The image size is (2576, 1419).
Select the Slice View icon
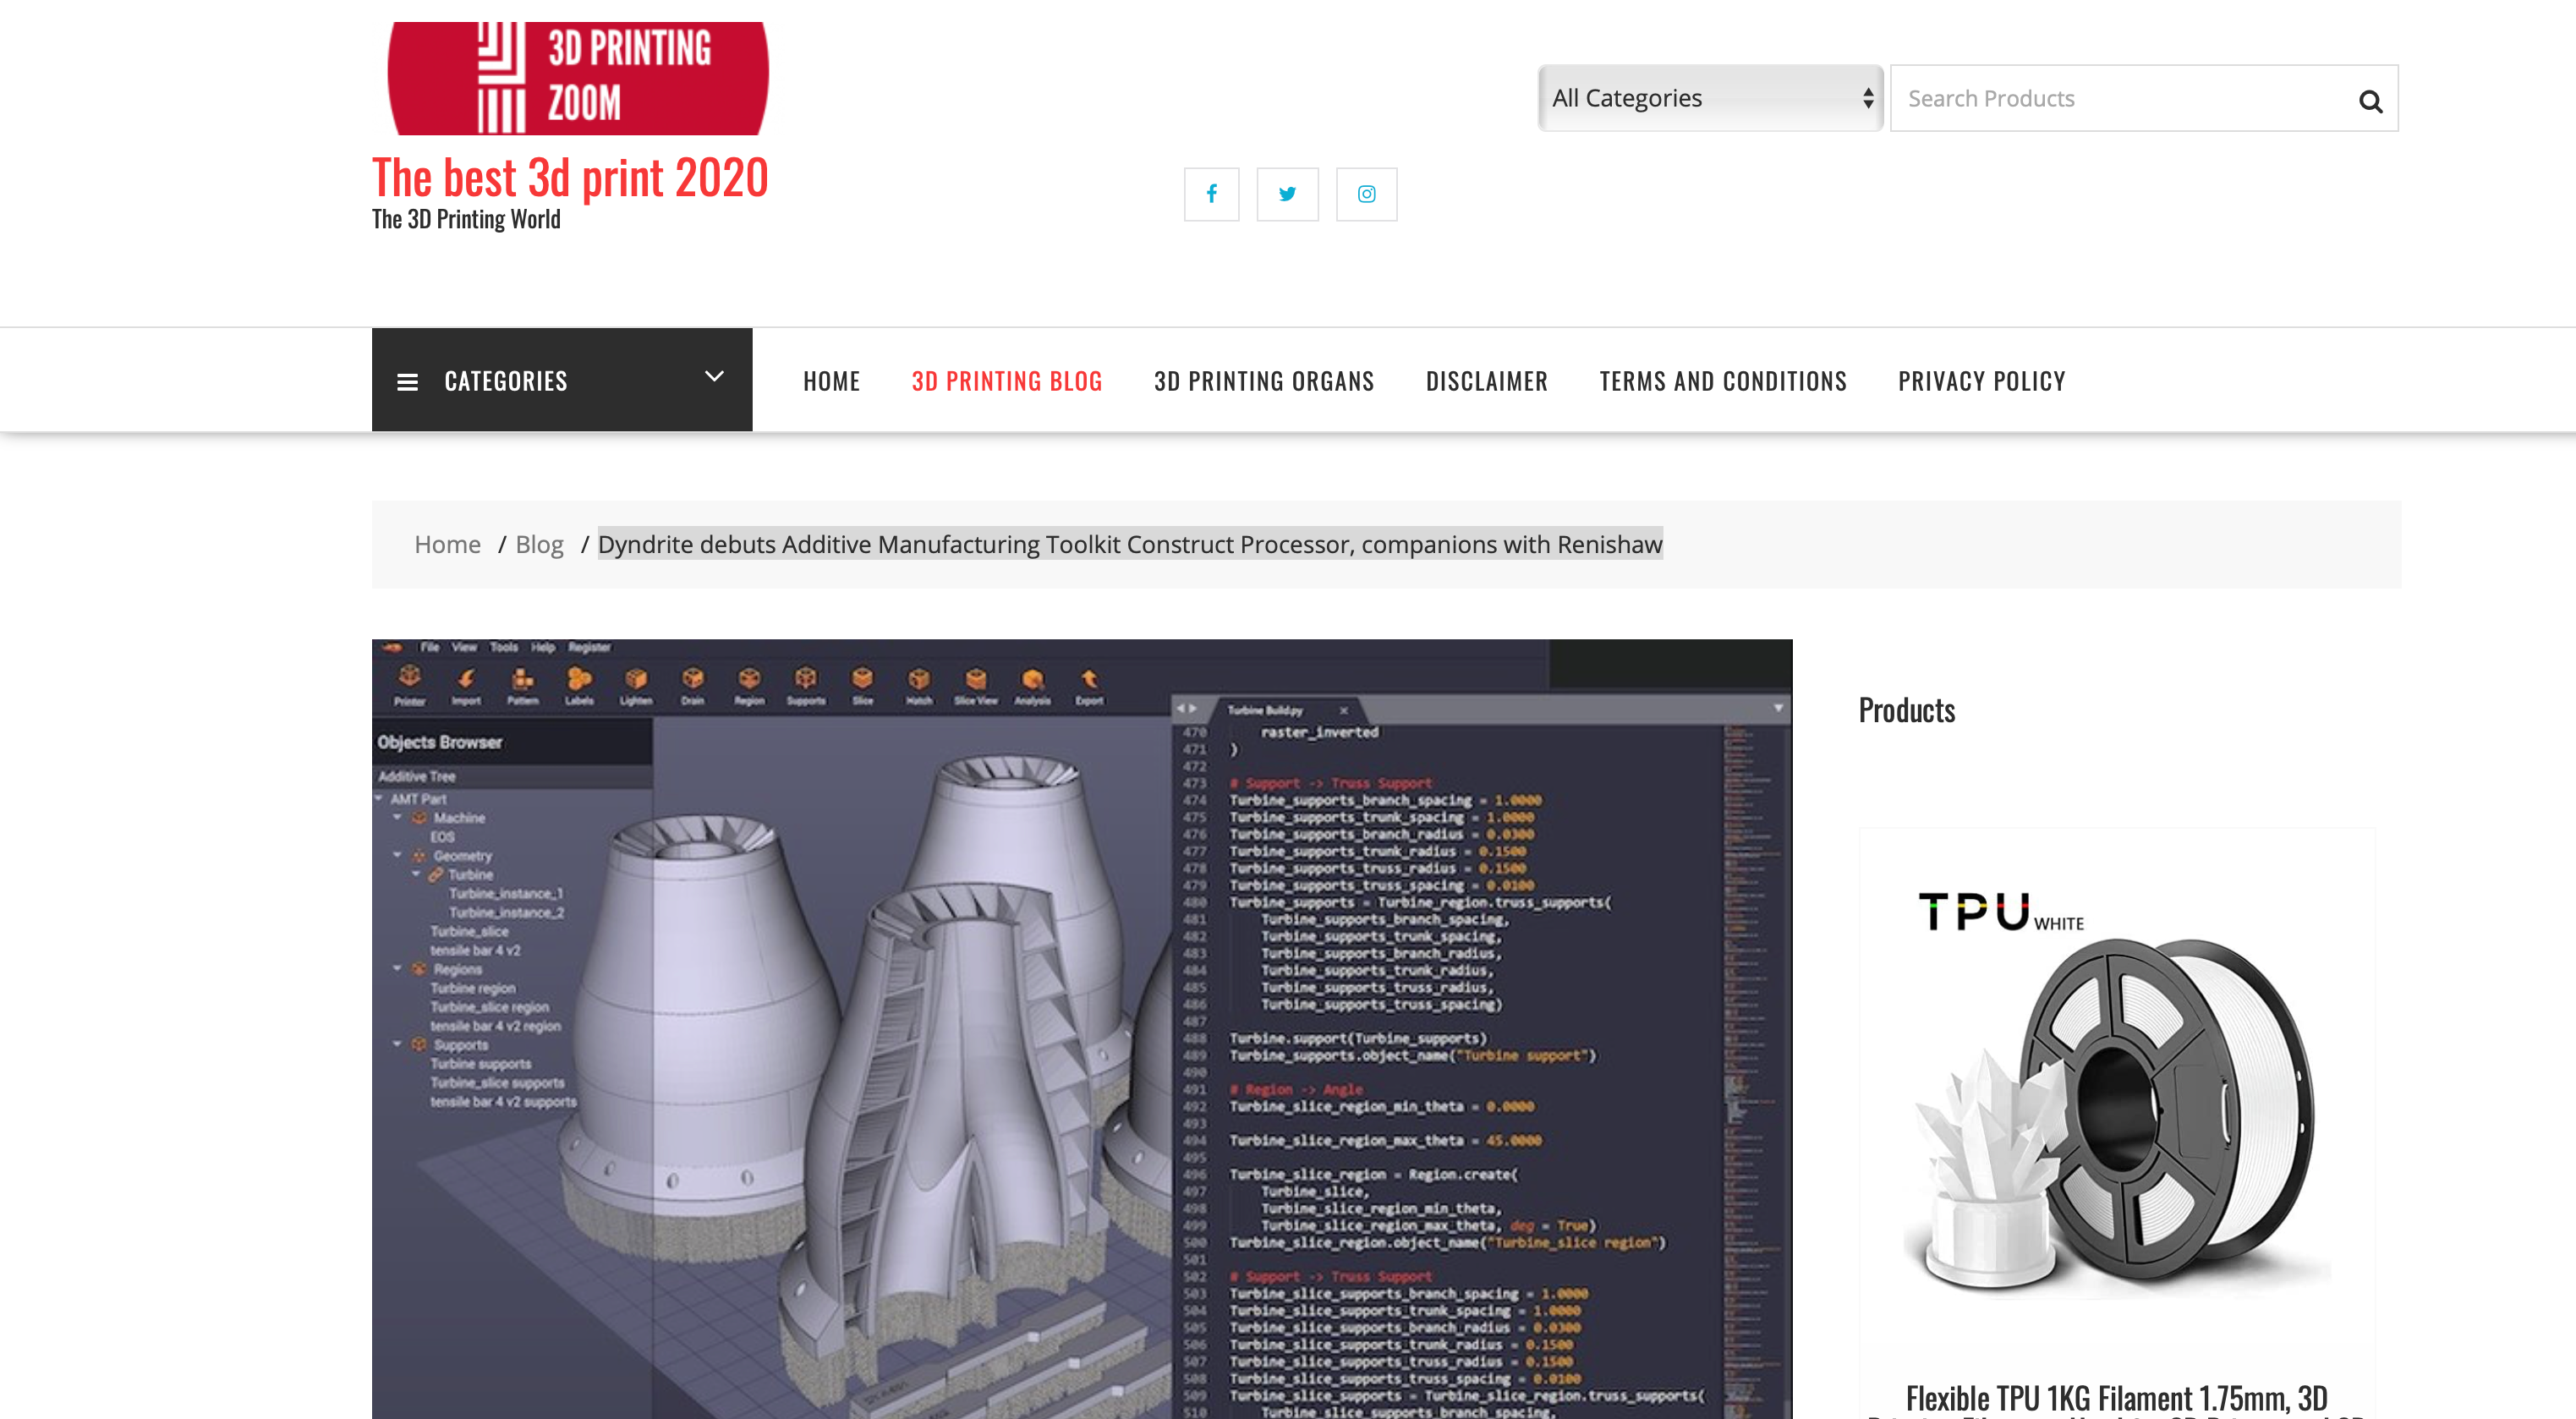977,680
